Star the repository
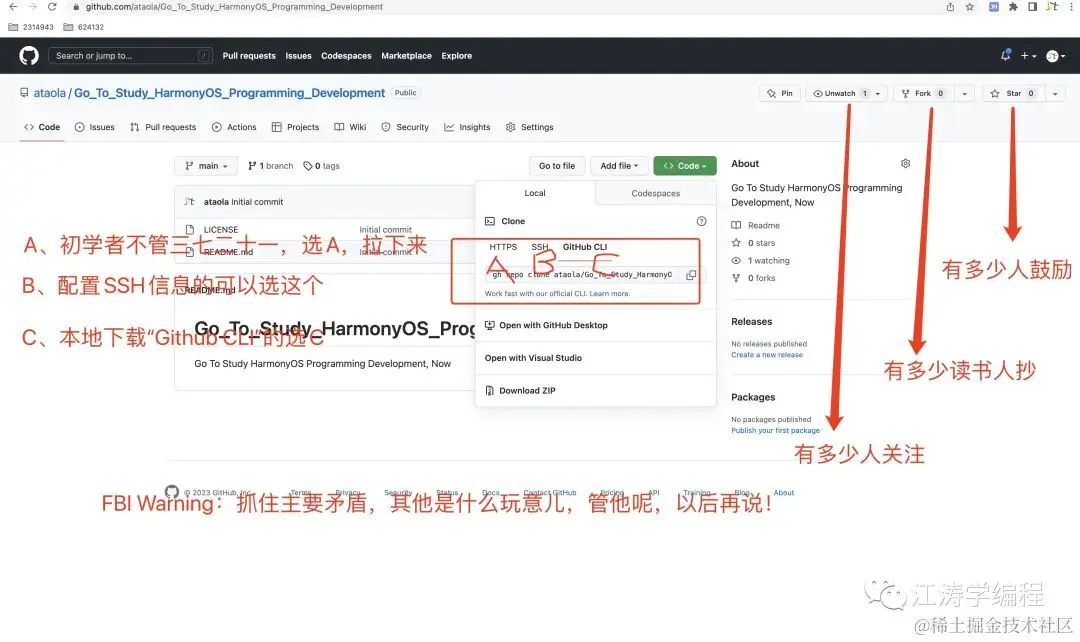The width and height of the screenshot is (1080, 642). [1013, 94]
